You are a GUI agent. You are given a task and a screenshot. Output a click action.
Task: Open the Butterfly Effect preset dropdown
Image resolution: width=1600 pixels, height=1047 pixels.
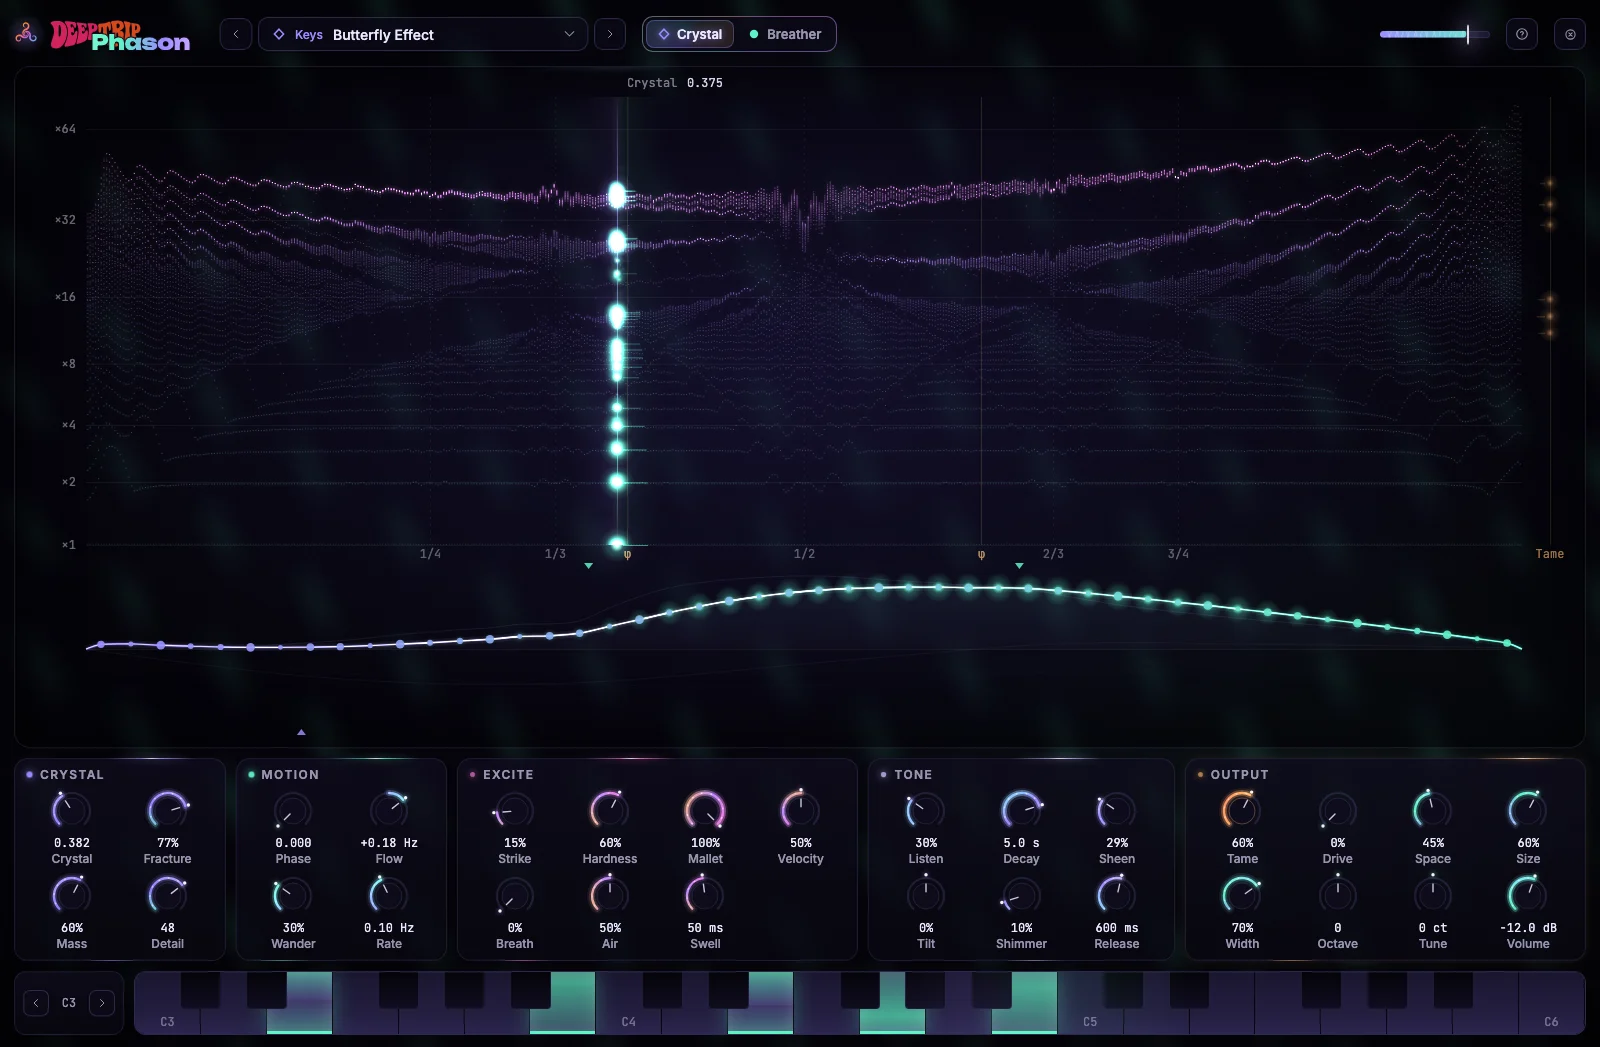coord(423,34)
